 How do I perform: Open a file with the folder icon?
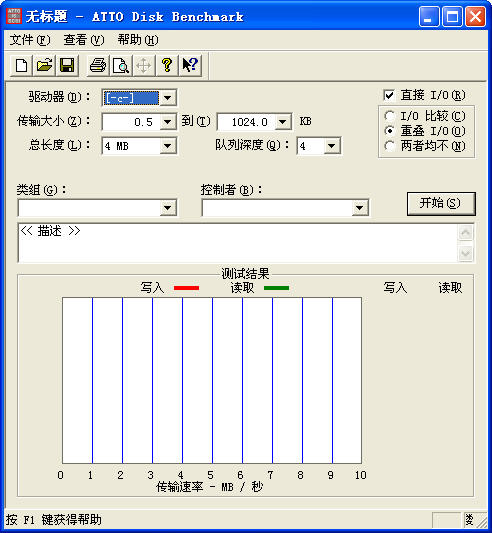point(44,65)
